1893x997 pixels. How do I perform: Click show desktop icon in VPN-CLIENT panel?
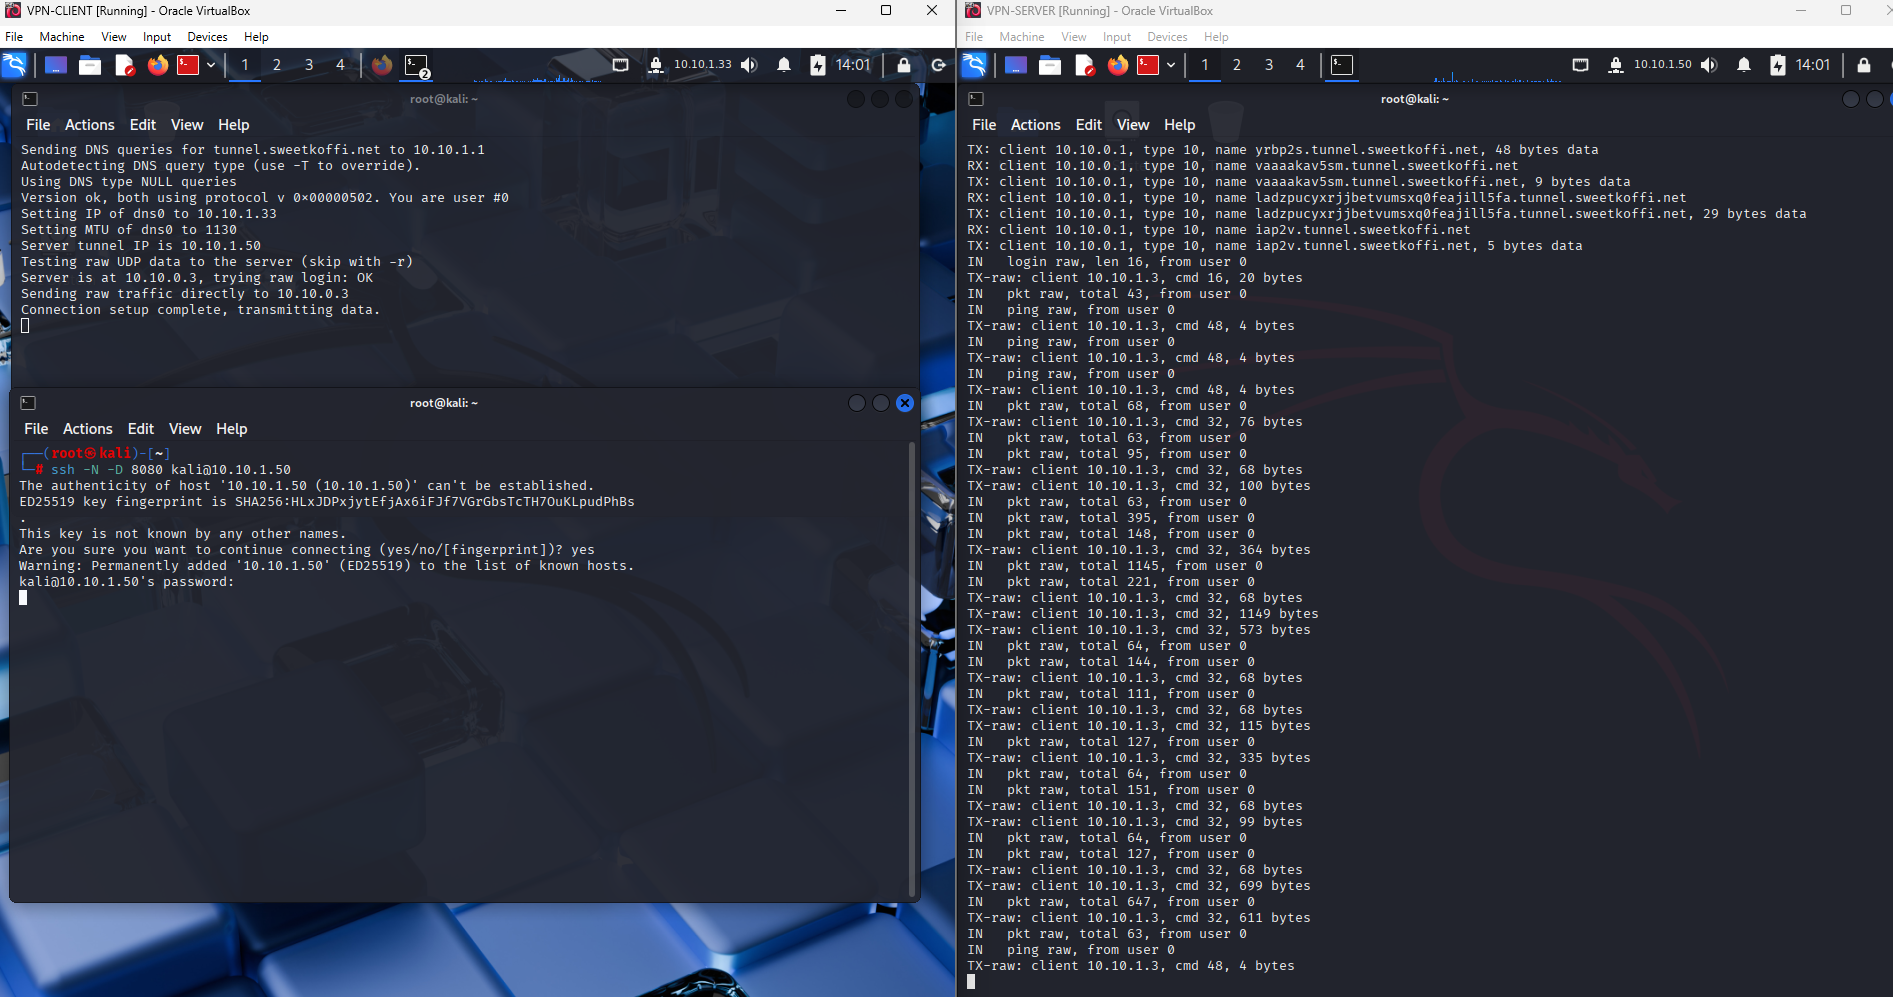click(56, 65)
